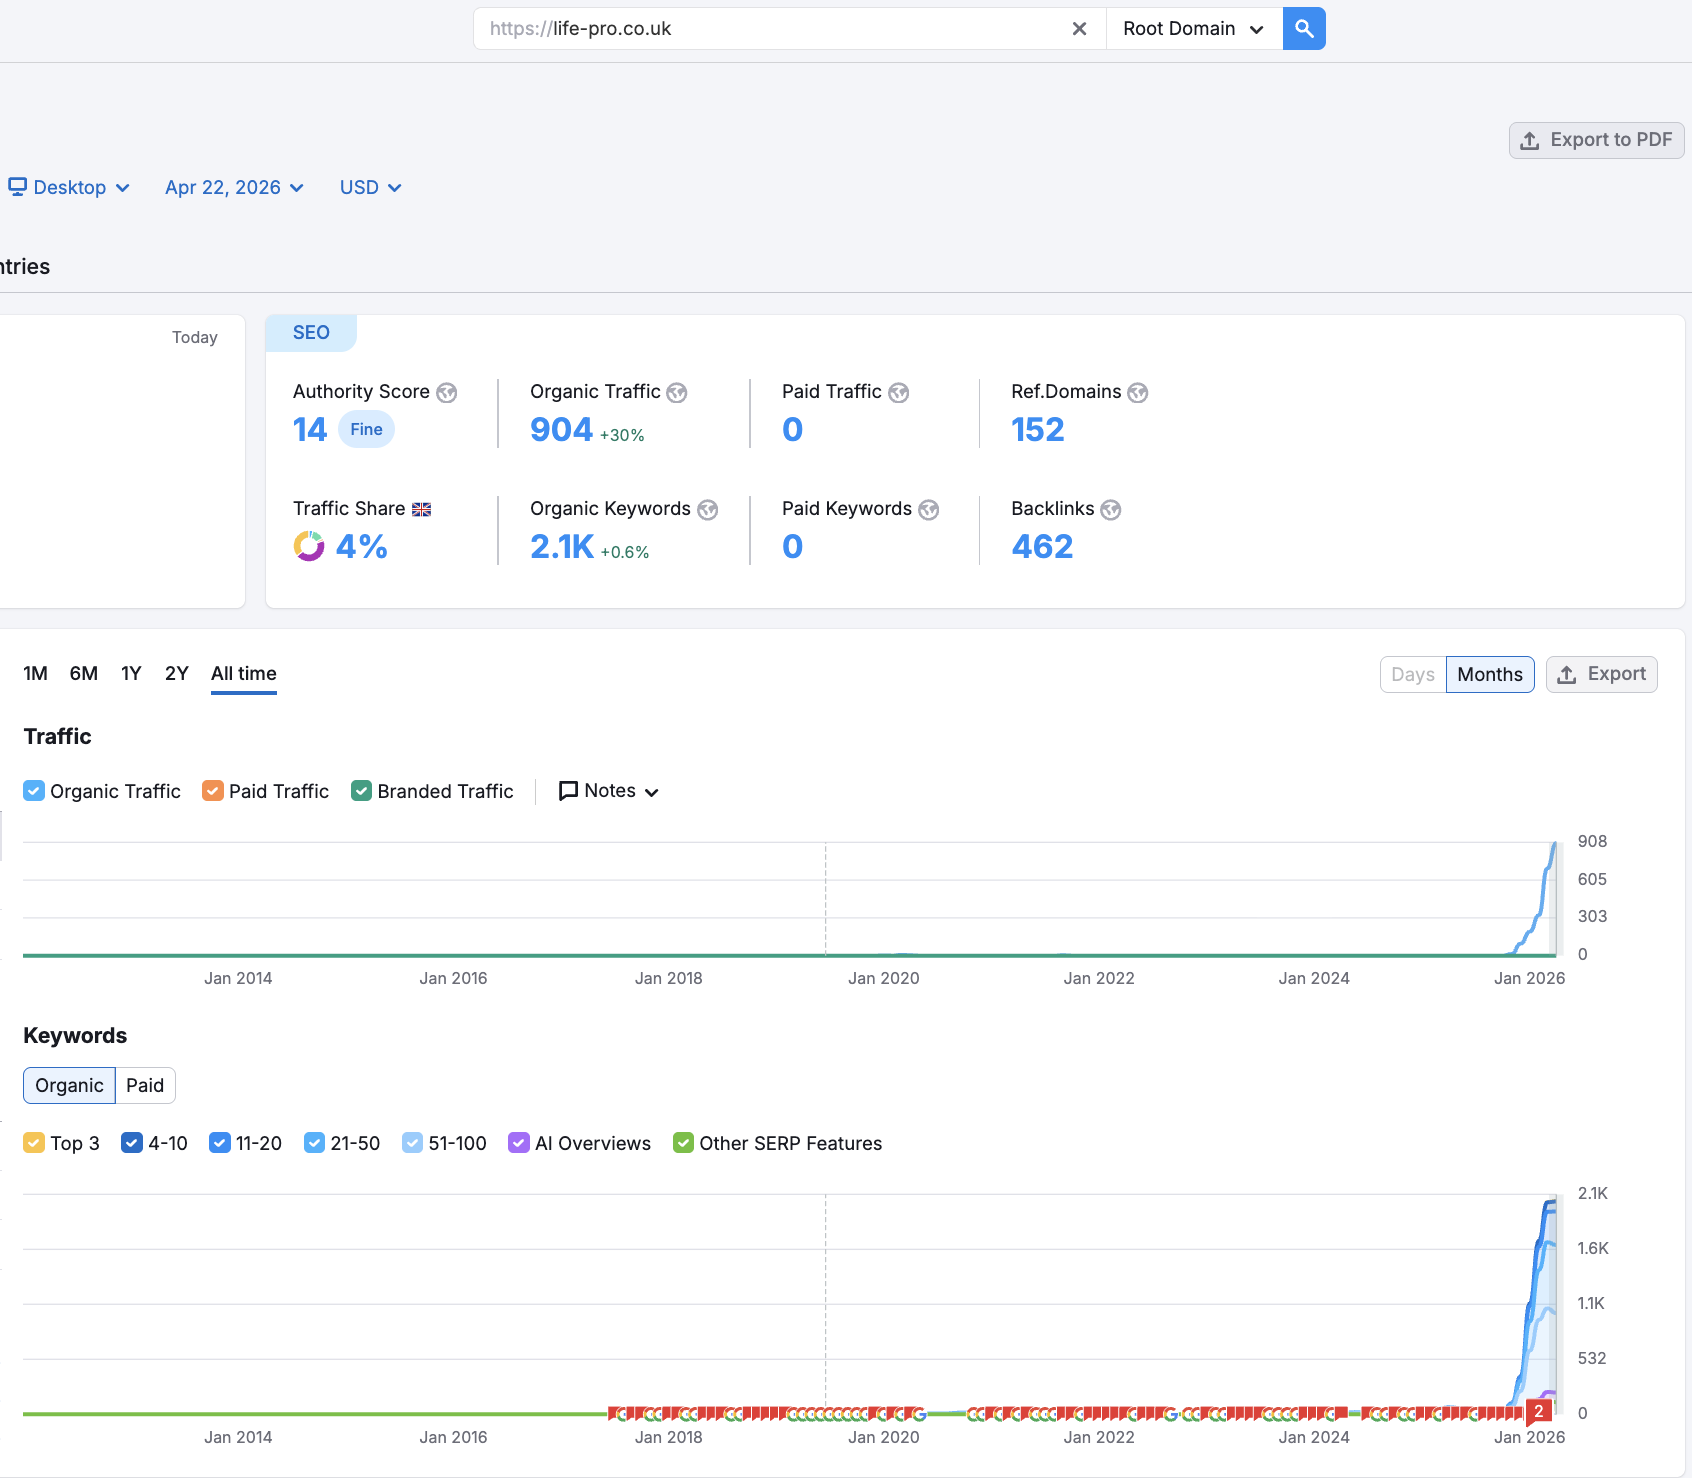
Task: Select the 2Y time range tab
Action: [x=176, y=673]
